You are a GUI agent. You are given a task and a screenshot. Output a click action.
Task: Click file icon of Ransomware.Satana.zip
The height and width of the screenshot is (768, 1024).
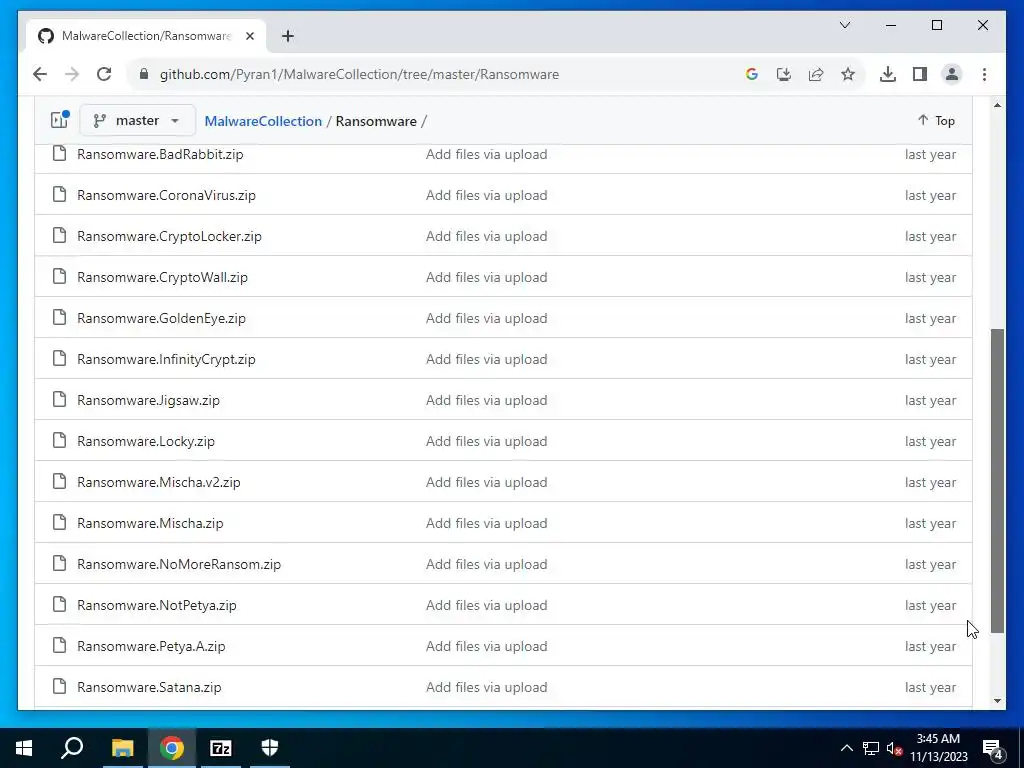point(59,686)
